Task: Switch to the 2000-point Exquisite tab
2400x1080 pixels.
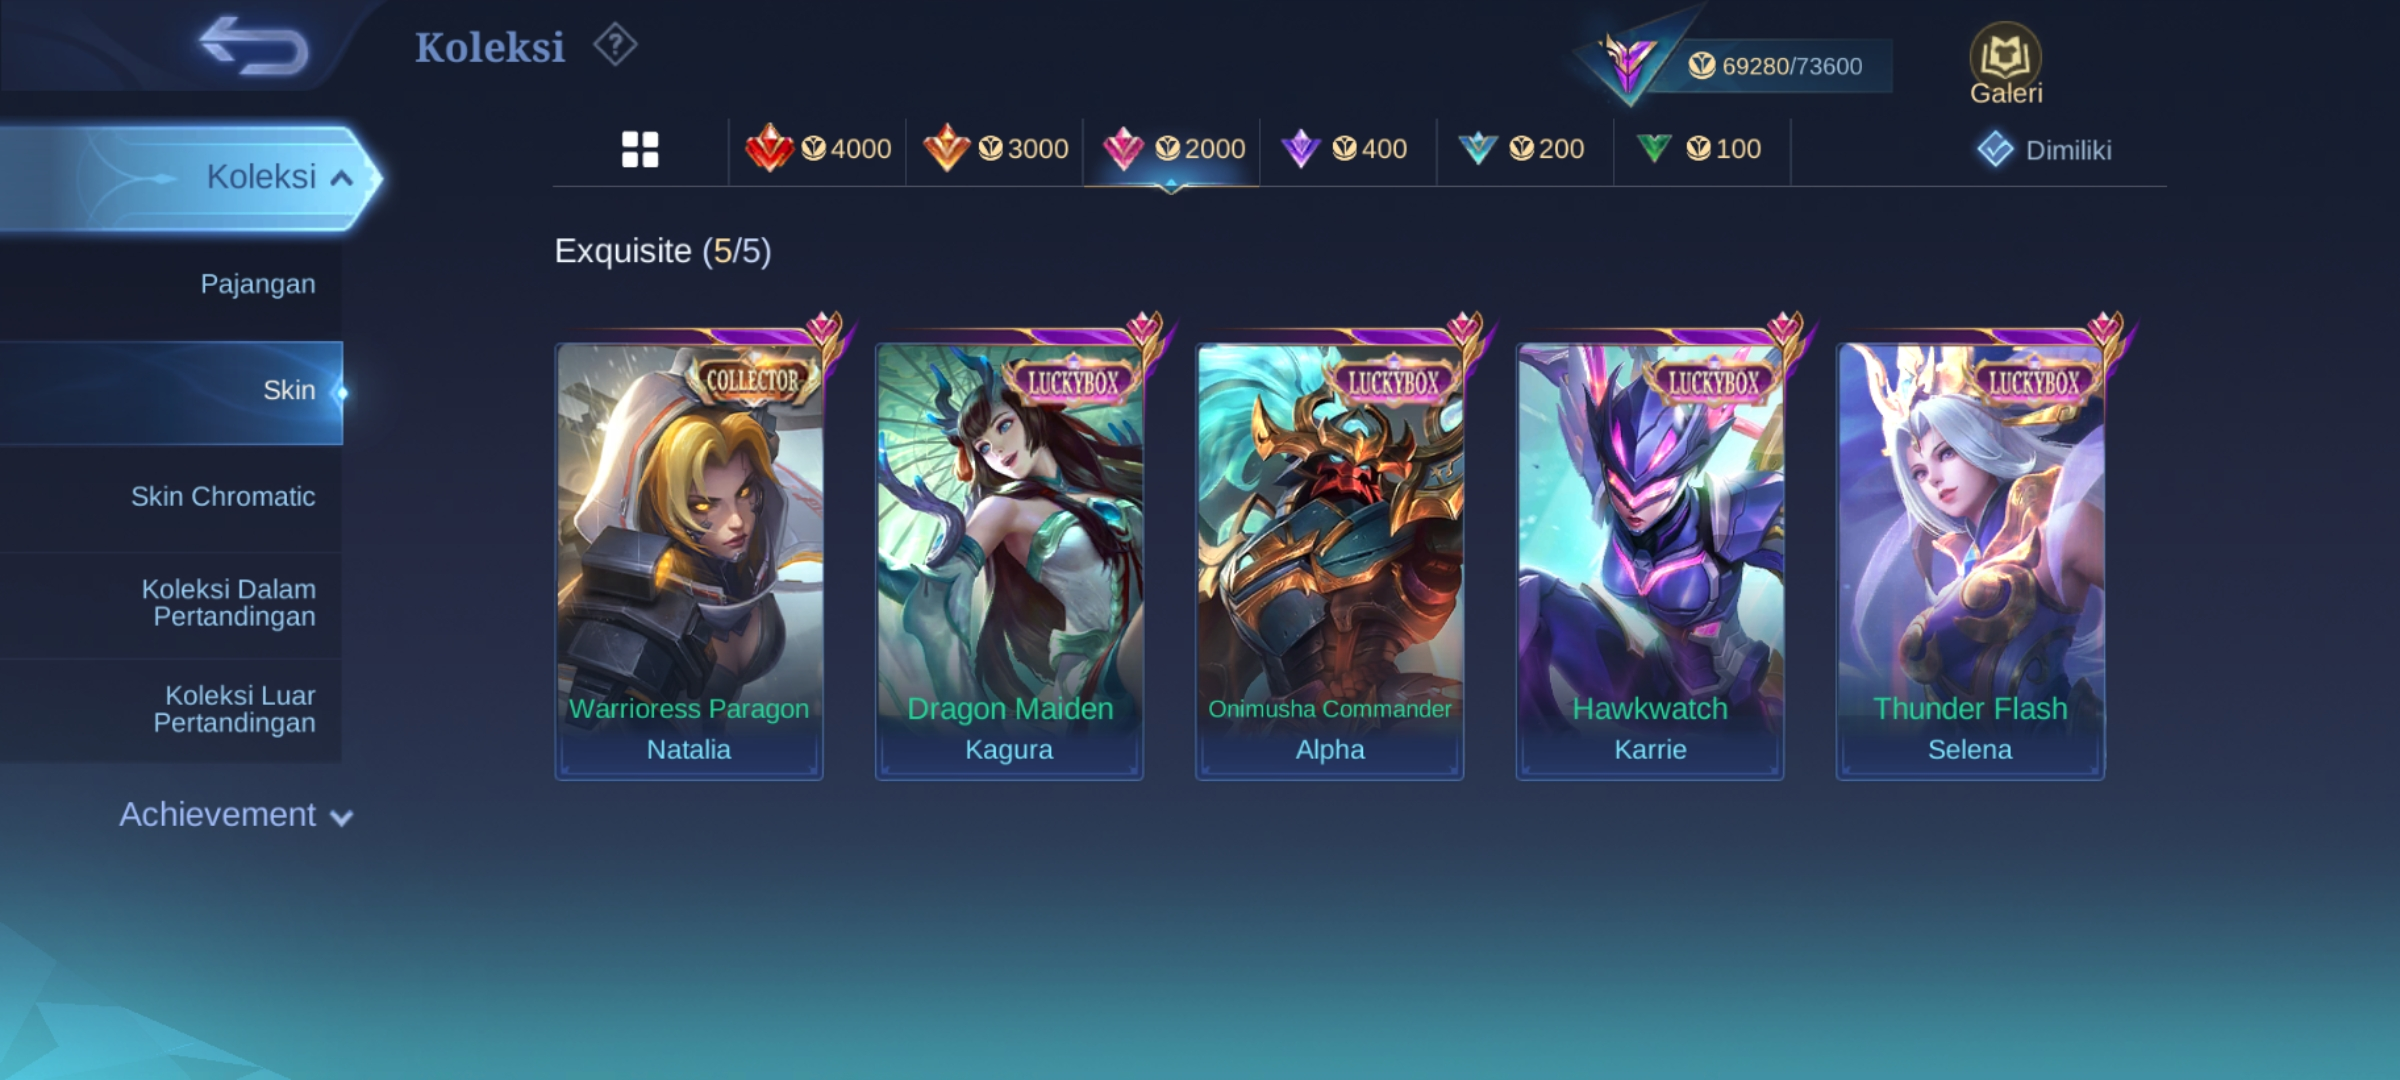Action: [x=1172, y=150]
